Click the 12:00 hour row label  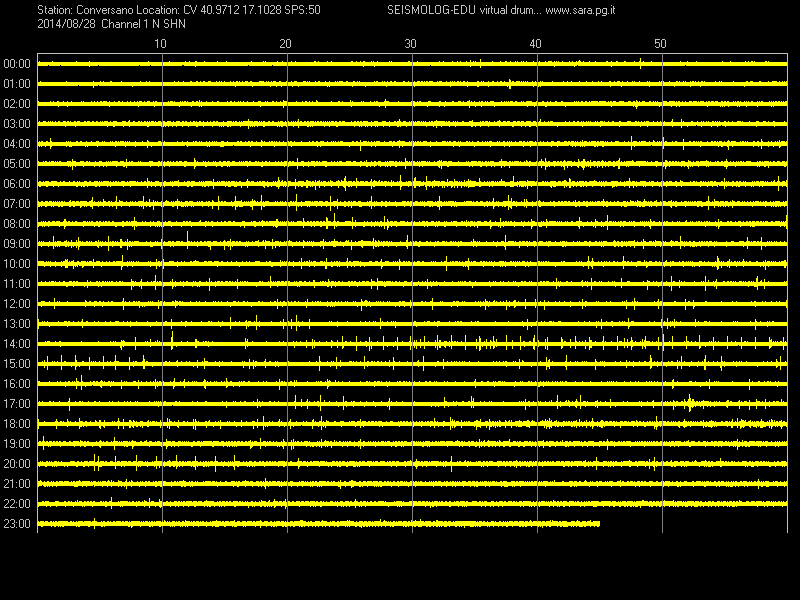(x=17, y=304)
